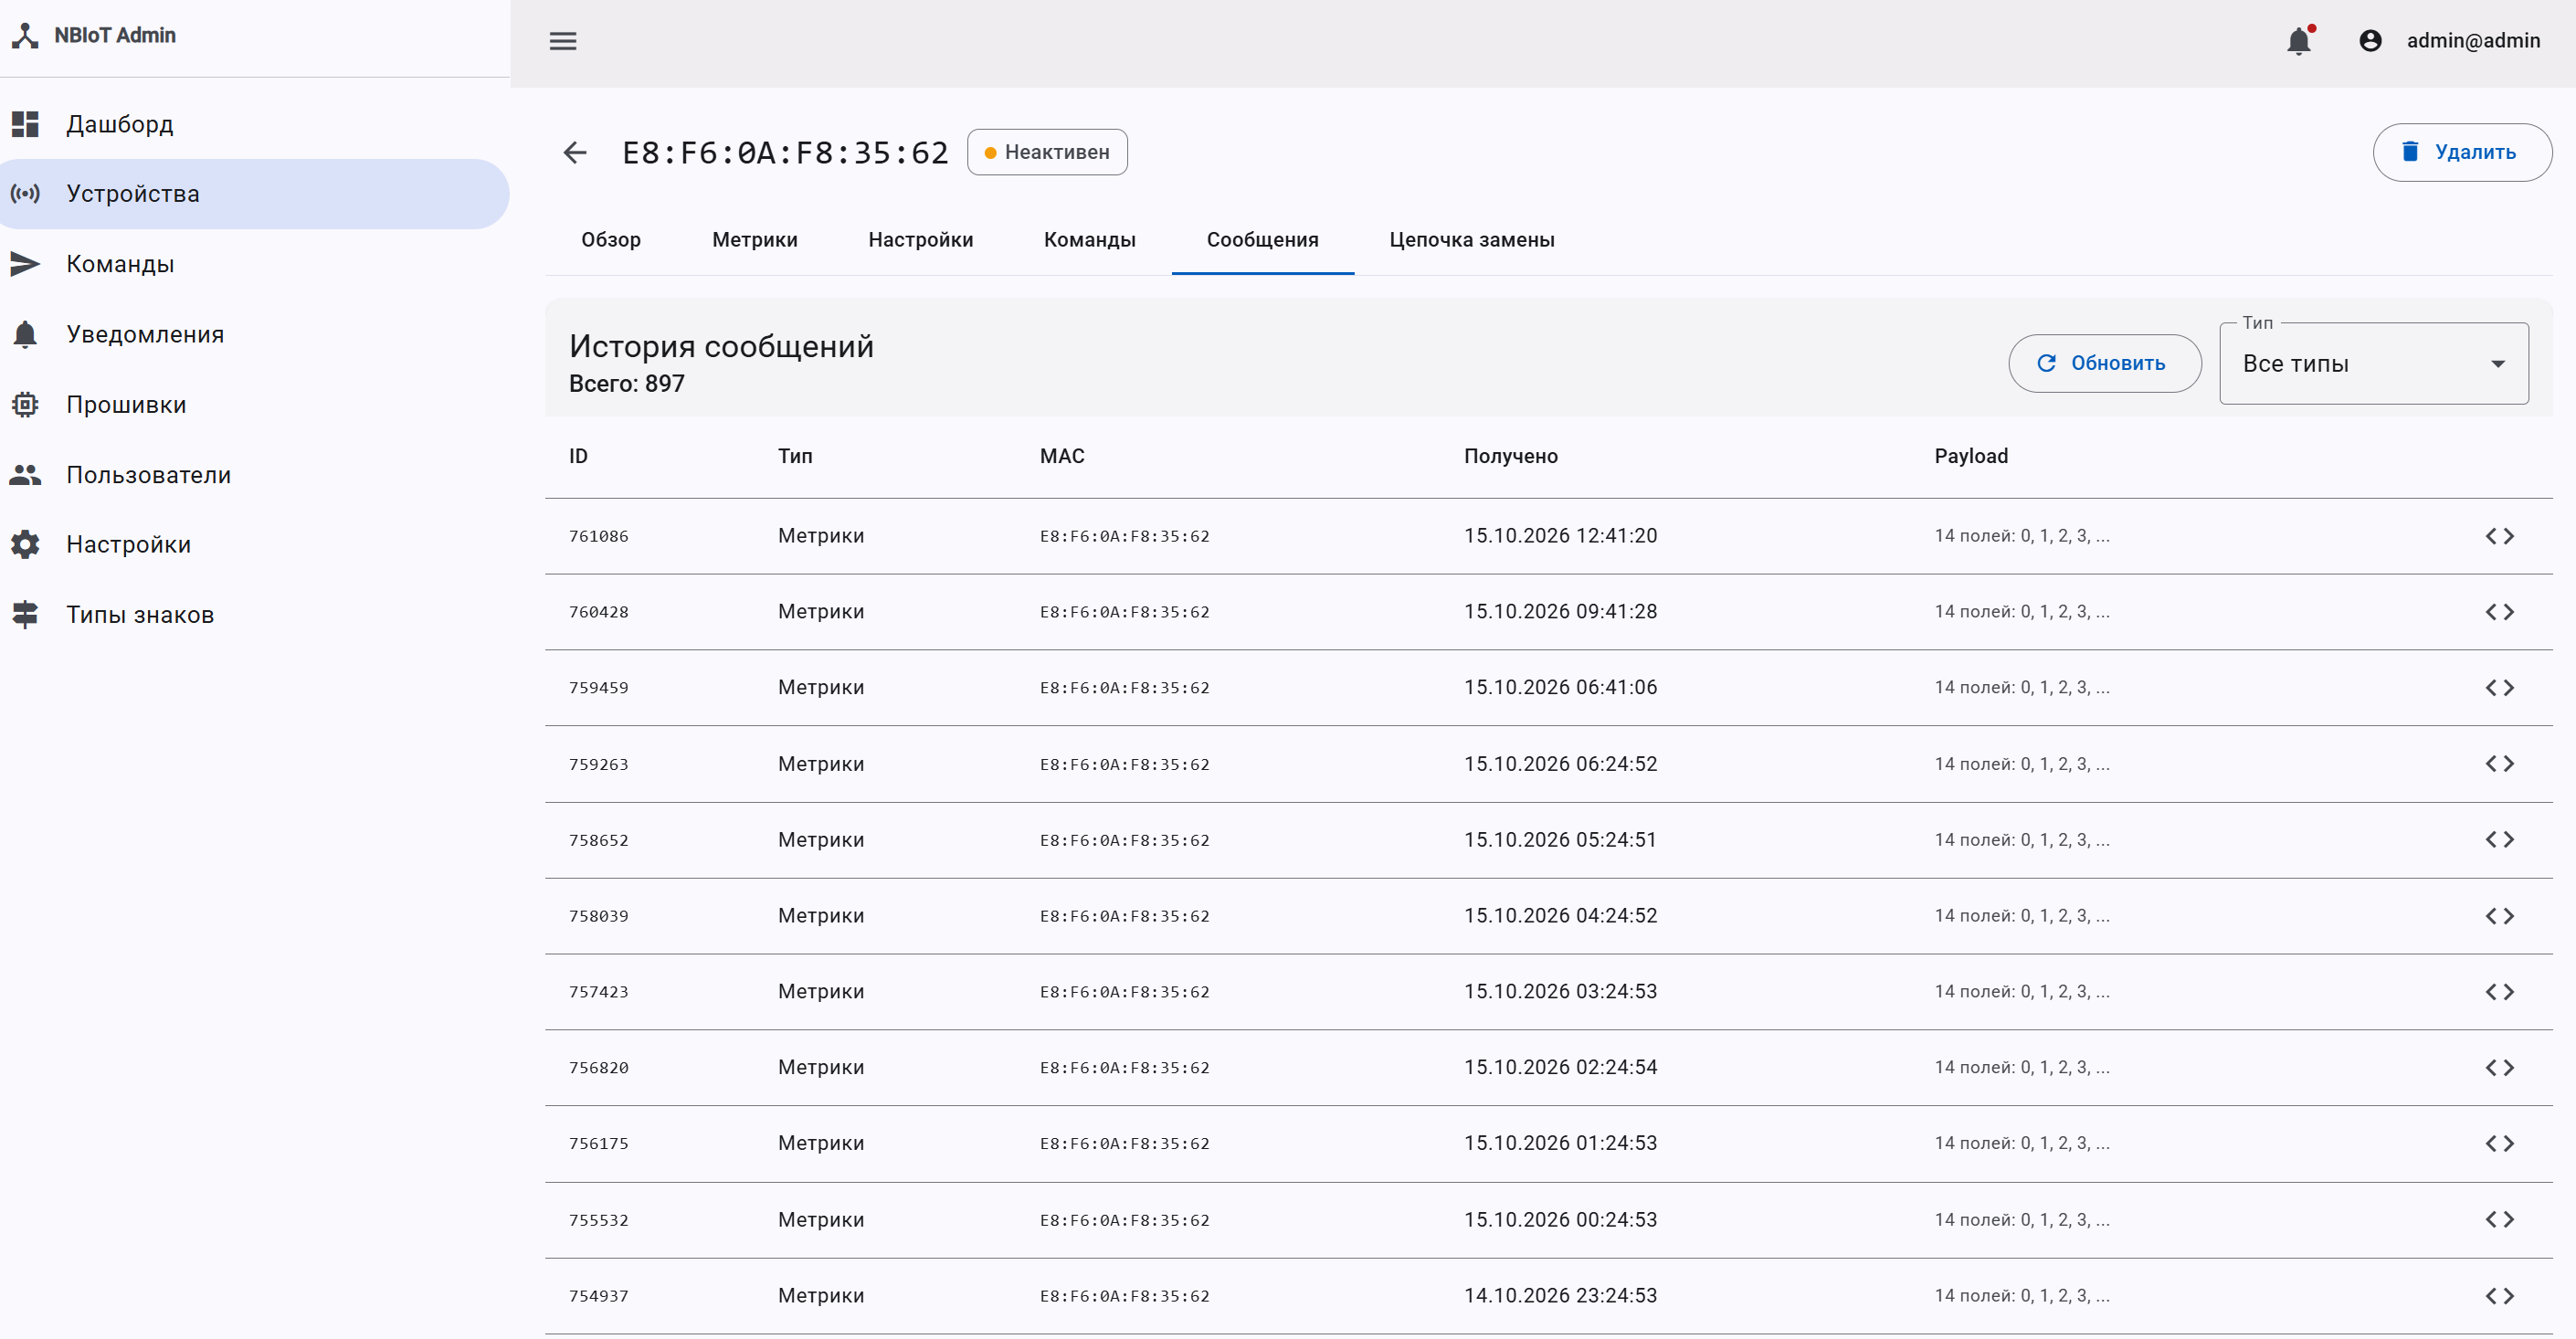Switch to the Метрики tab
This screenshot has height=1339, width=2576.
(754, 240)
